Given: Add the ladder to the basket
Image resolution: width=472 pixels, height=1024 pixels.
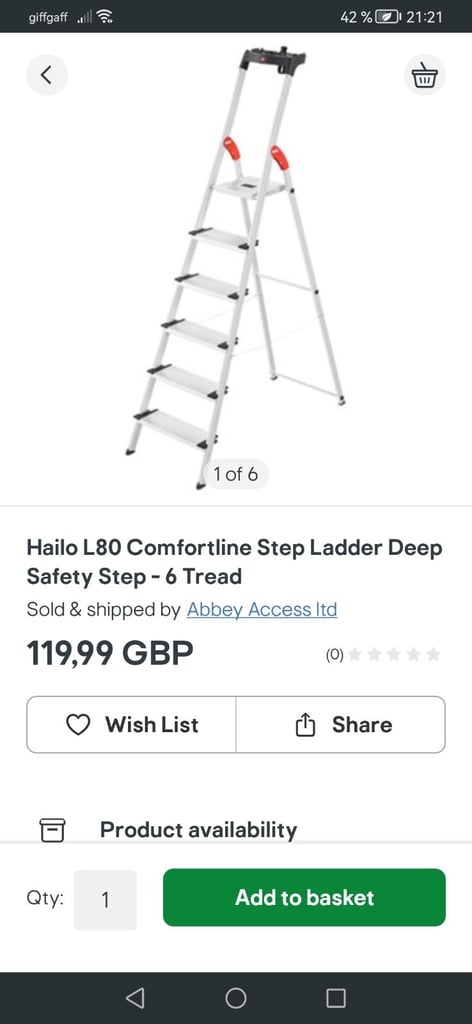Looking at the screenshot, I should click(304, 897).
